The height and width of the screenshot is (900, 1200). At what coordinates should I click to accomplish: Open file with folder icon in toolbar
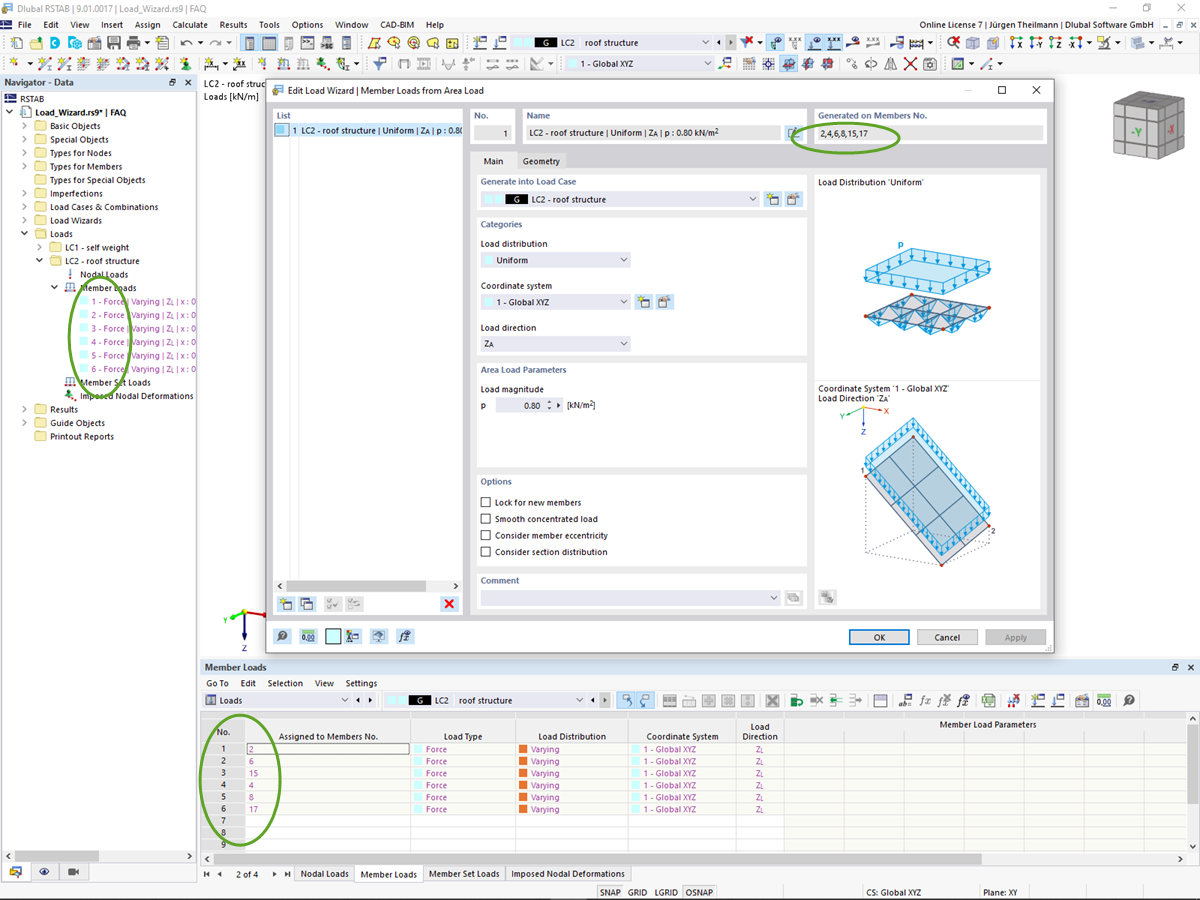coord(36,43)
